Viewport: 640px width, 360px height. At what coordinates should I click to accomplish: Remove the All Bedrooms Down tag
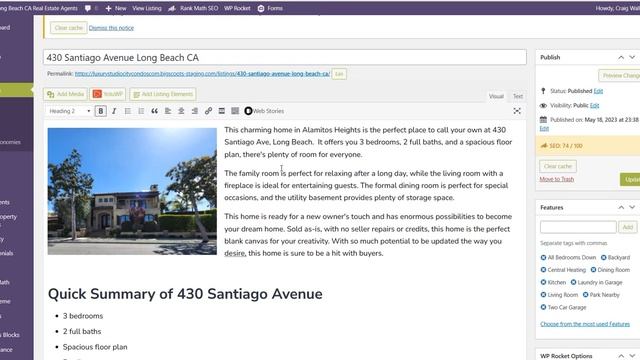[x=543, y=258]
